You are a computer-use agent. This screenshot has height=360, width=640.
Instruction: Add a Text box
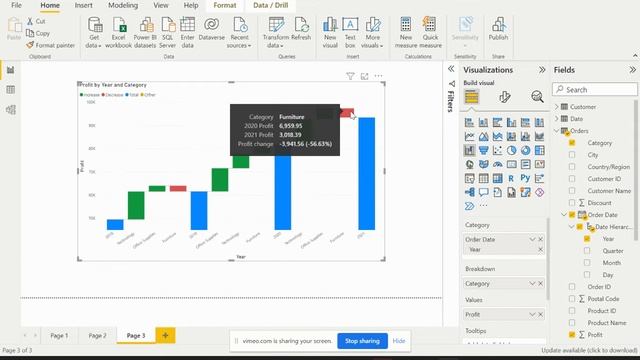pyautogui.click(x=350, y=33)
